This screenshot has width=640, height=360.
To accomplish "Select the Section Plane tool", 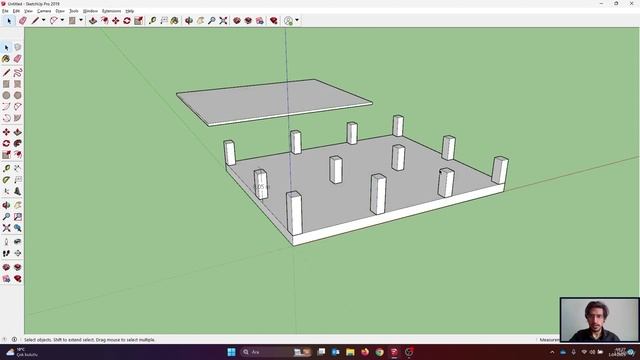I will (x=18, y=253).
